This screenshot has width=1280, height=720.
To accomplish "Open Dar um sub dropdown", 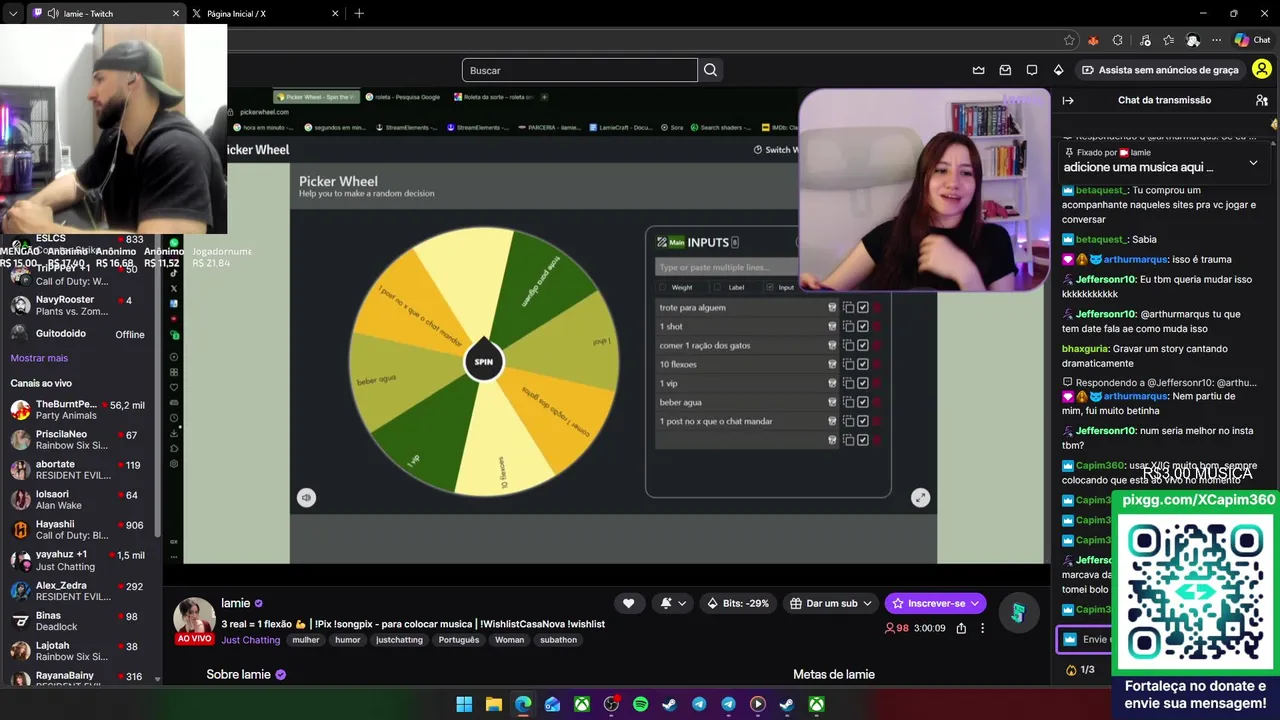I will [831, 603].
